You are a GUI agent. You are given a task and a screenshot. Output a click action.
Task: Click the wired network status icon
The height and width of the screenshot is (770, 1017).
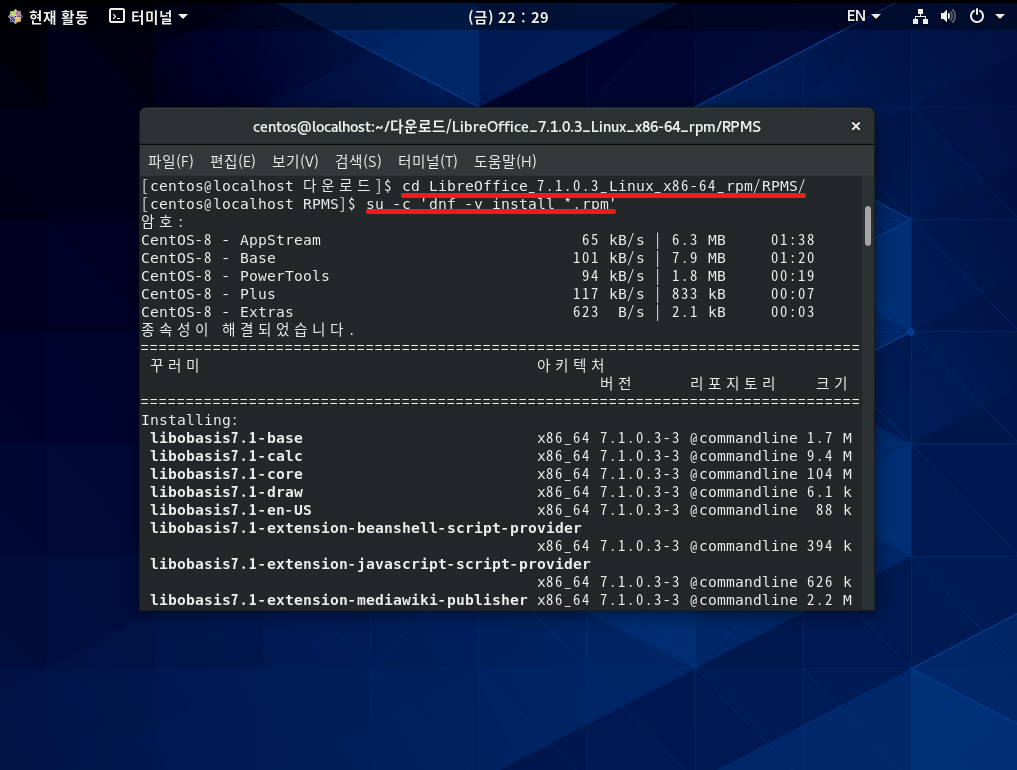point(920,17)
